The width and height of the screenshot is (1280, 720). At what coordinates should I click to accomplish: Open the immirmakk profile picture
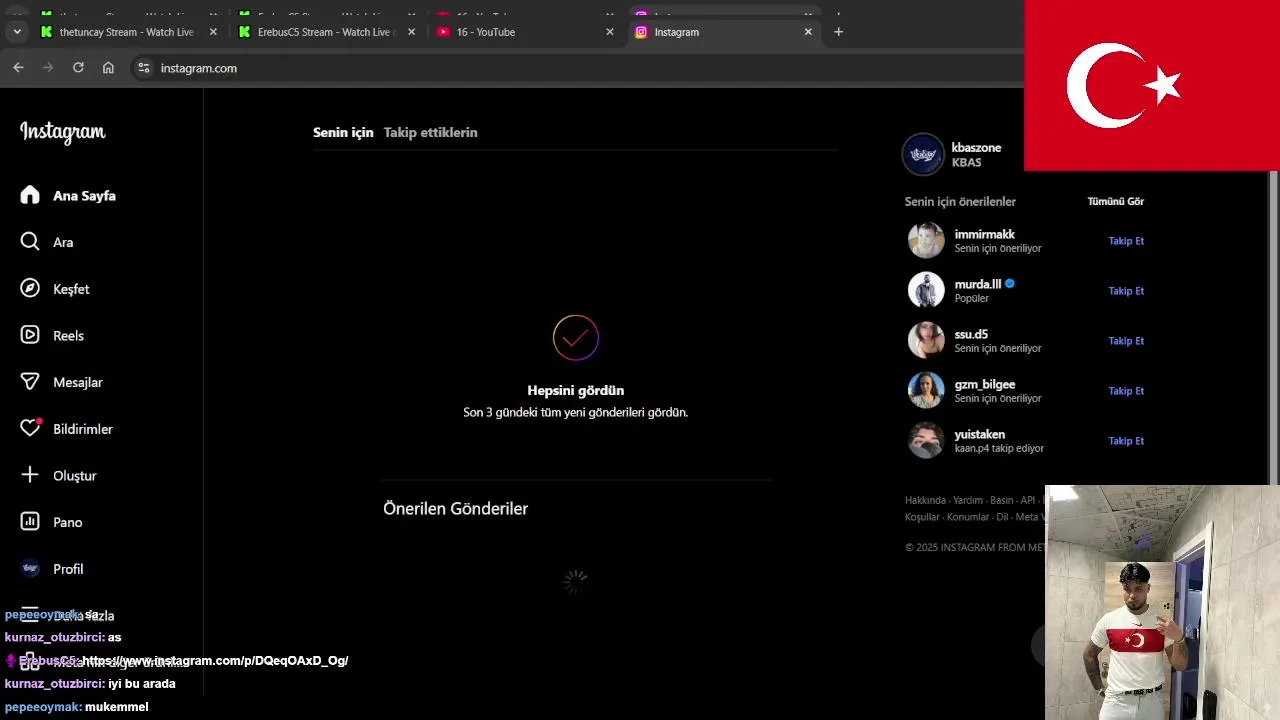tap(926, 240)
